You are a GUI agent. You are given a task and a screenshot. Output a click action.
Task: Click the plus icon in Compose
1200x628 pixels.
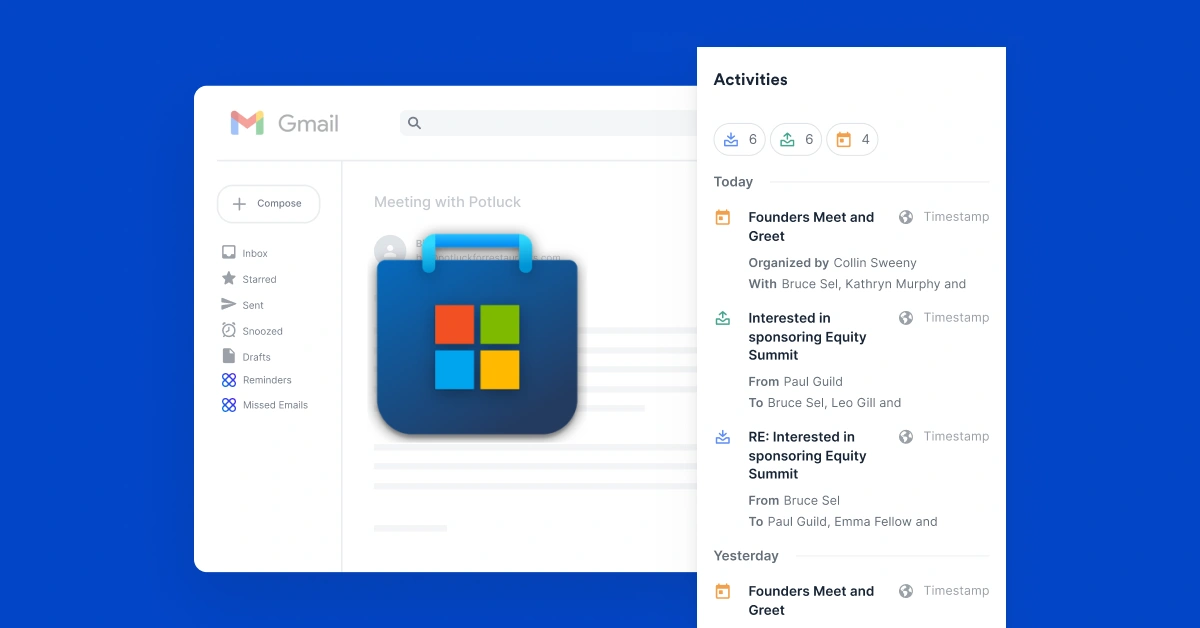click(x=239, y=204)
